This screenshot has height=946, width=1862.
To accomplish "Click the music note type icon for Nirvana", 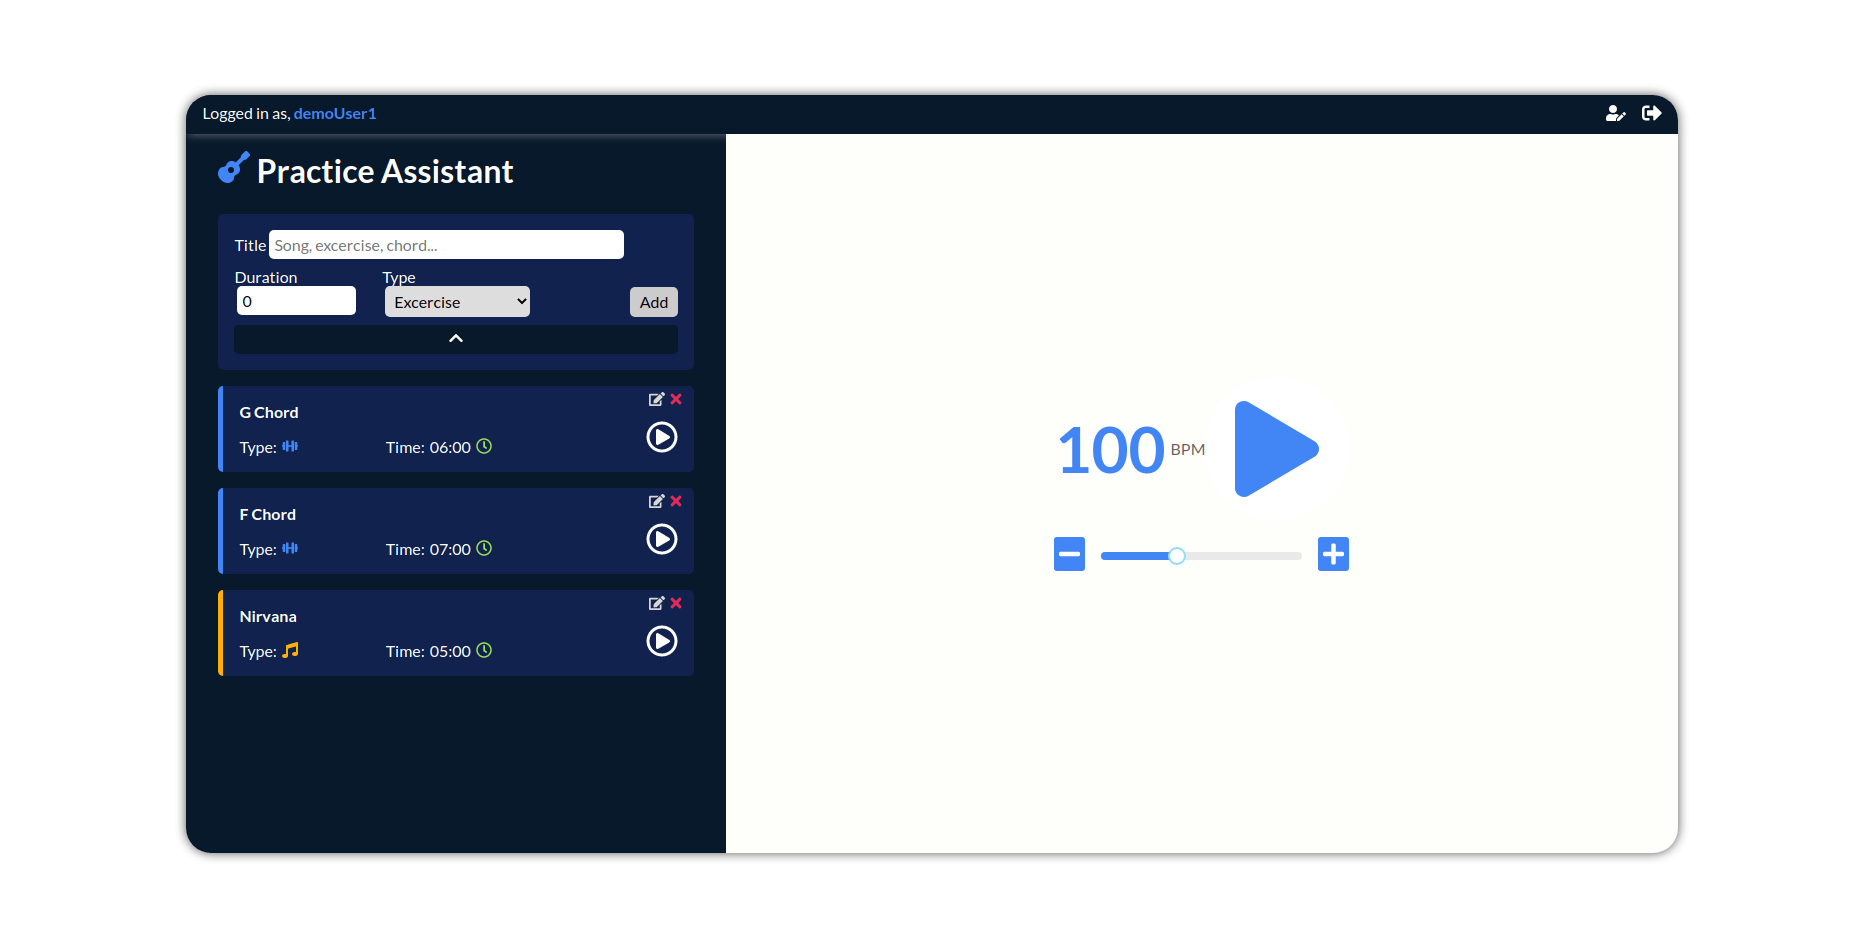I will [290, 650].
